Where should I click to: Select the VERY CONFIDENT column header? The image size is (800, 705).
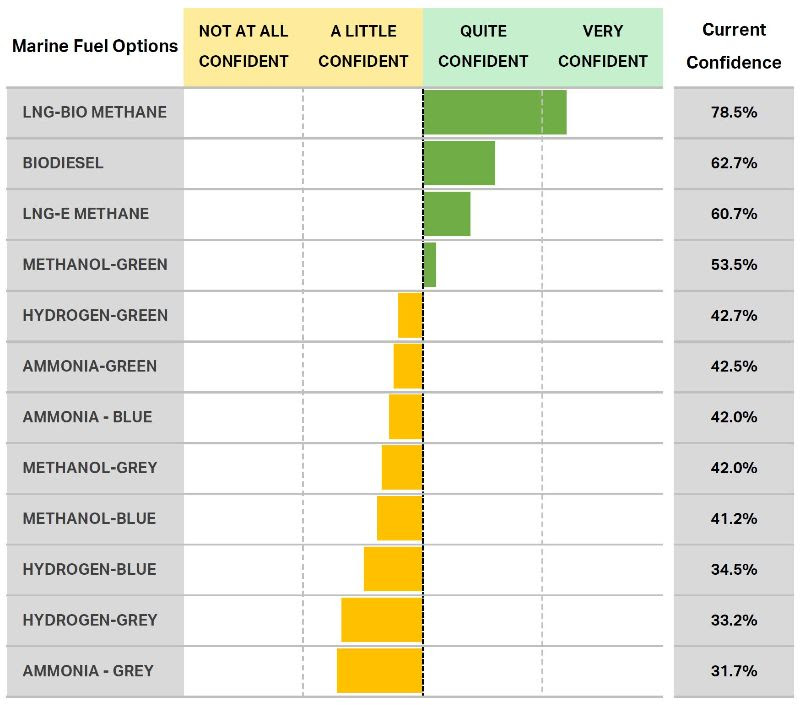[x=603, y=46]
